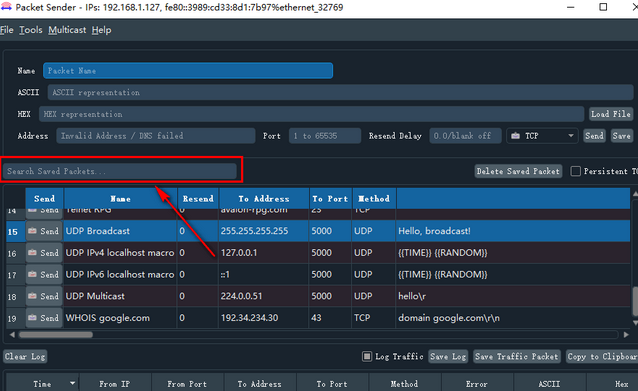Image resolution: width=638 pixels, height=391 pixels.
Task: Send the UDP IPv4 localhost macro packet
Action: (x=44, y=253)
